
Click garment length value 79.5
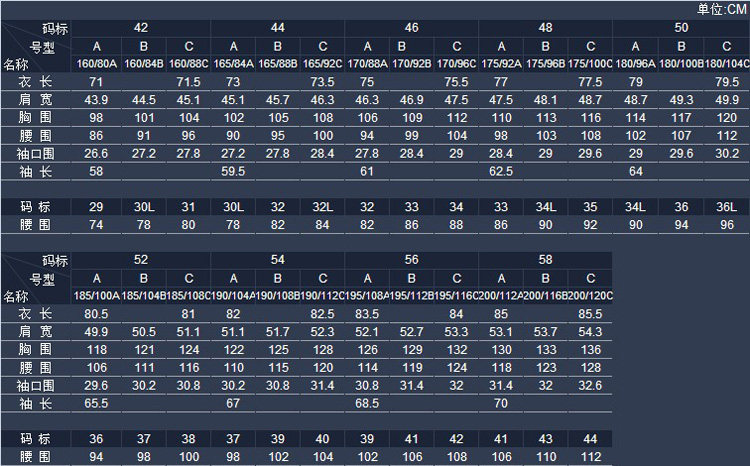click(727, 82)
